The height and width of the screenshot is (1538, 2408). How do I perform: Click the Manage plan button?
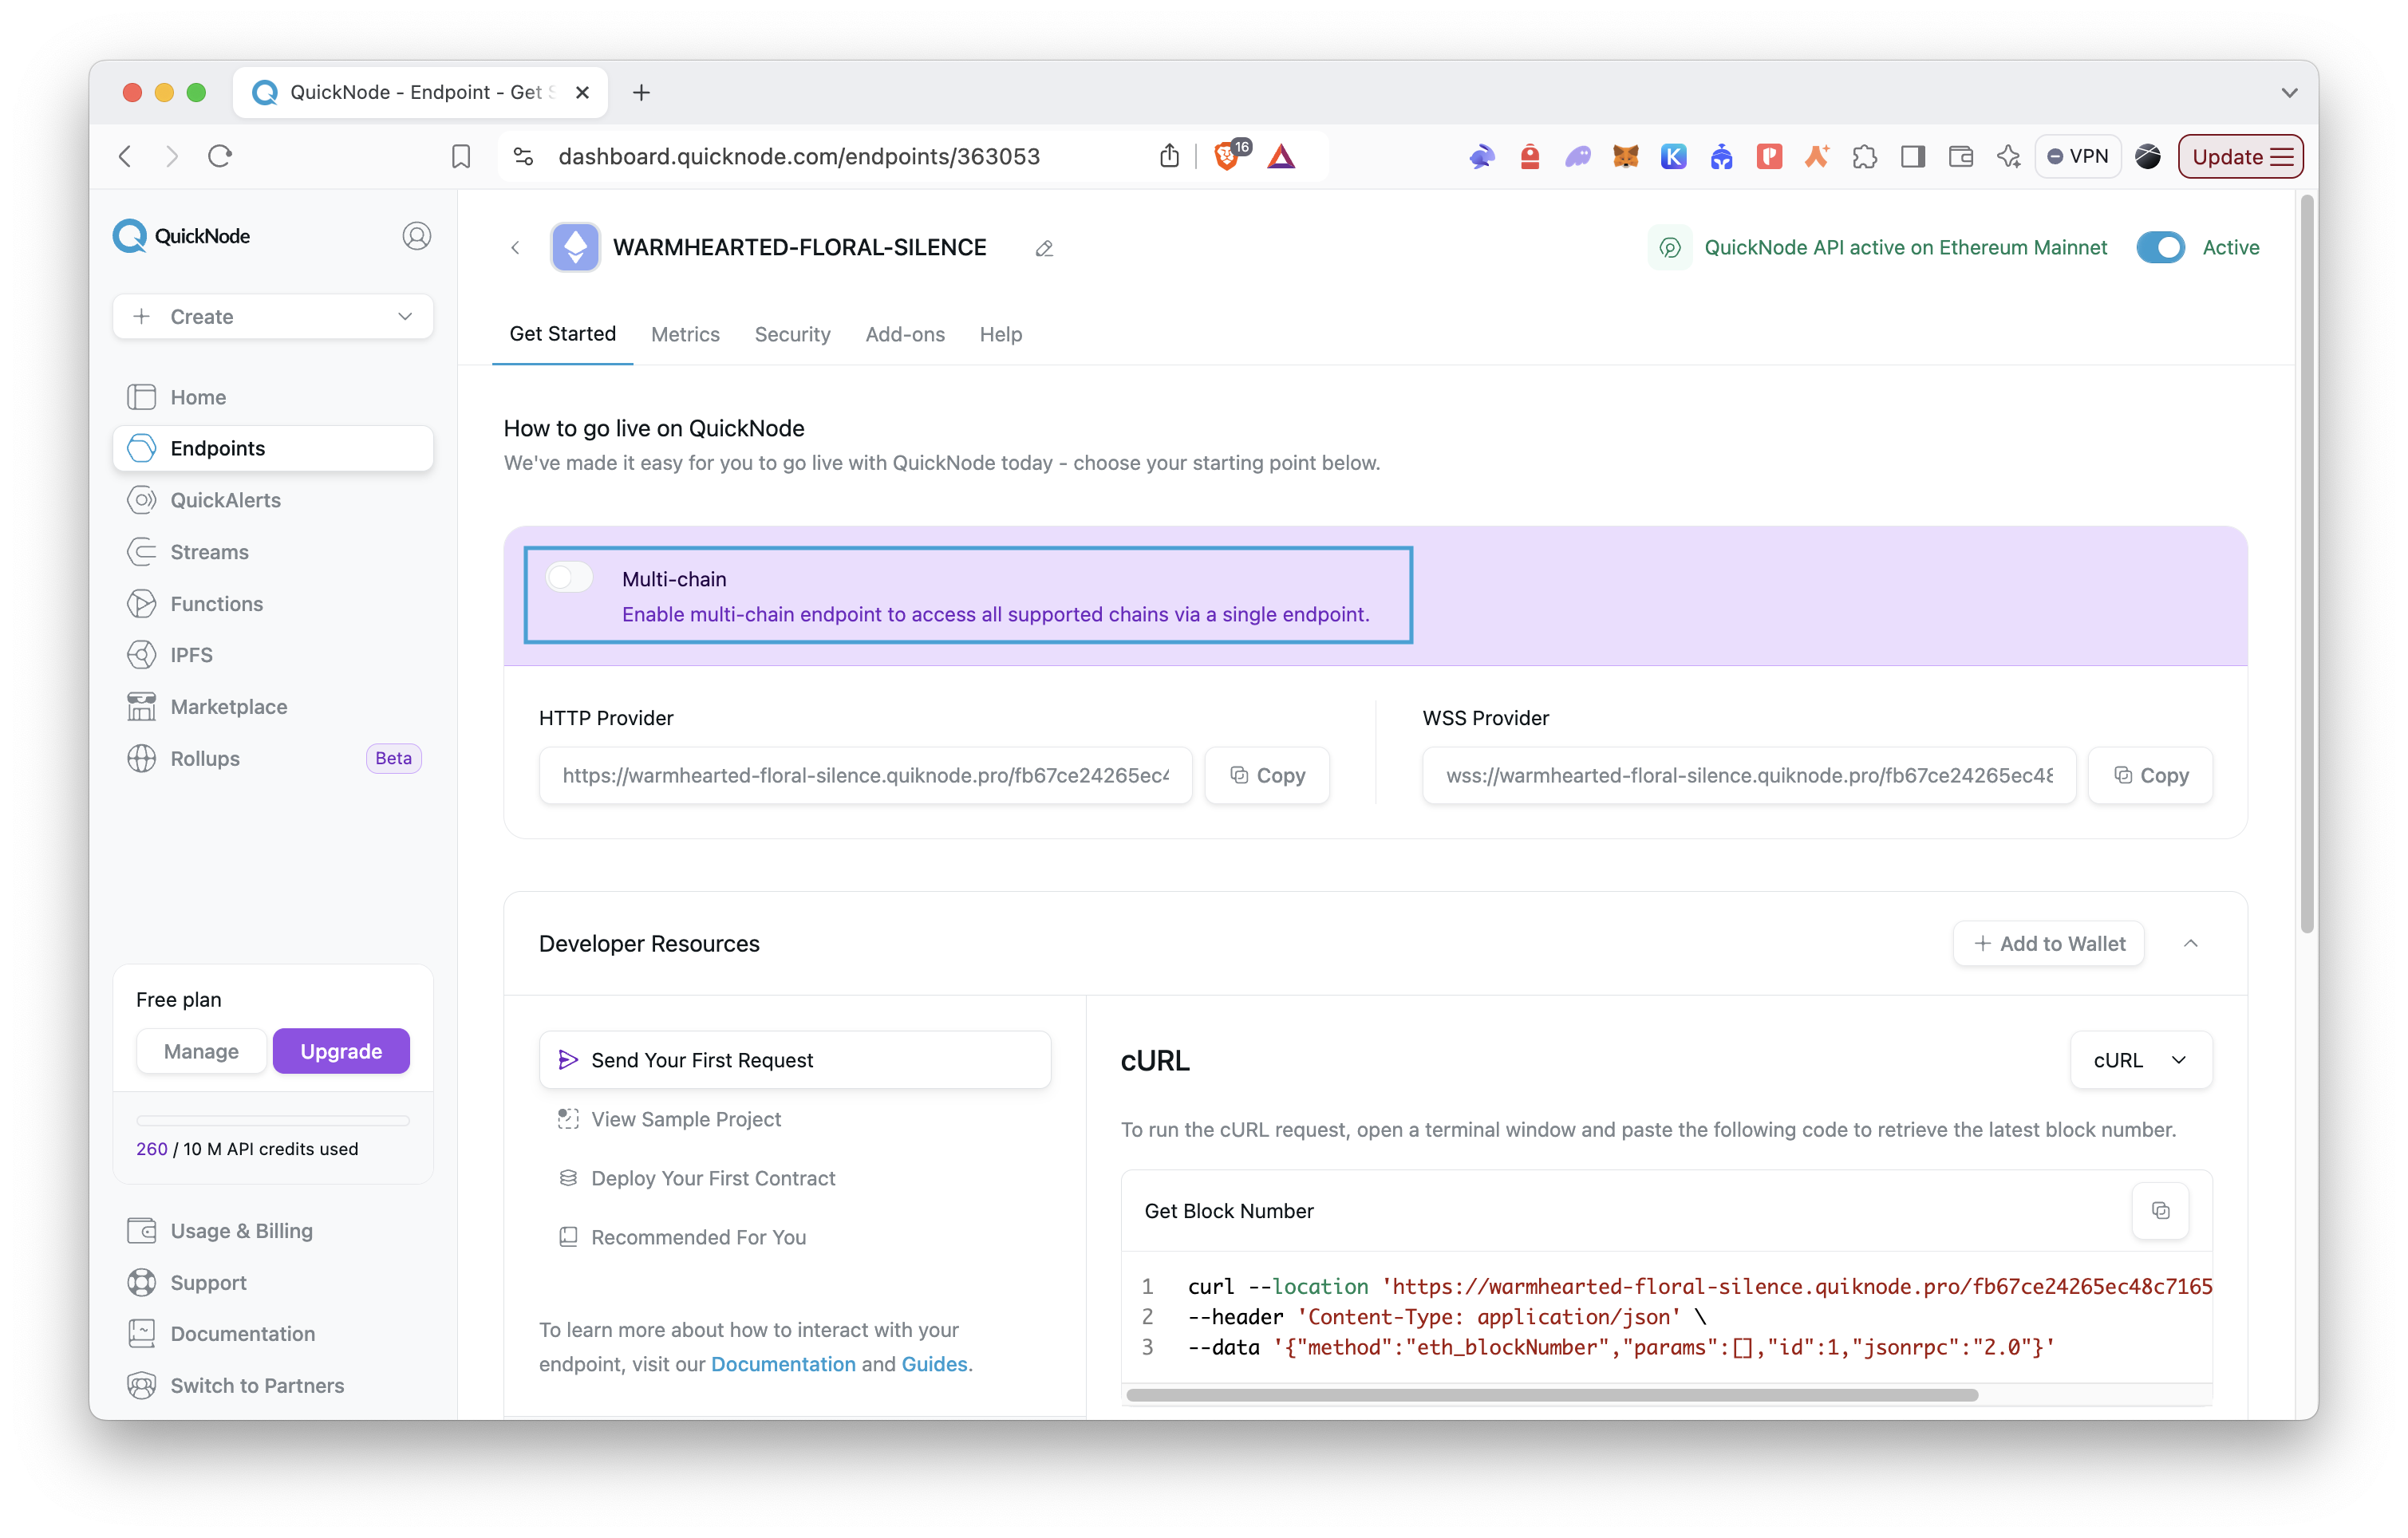(x=201, y=1051)
